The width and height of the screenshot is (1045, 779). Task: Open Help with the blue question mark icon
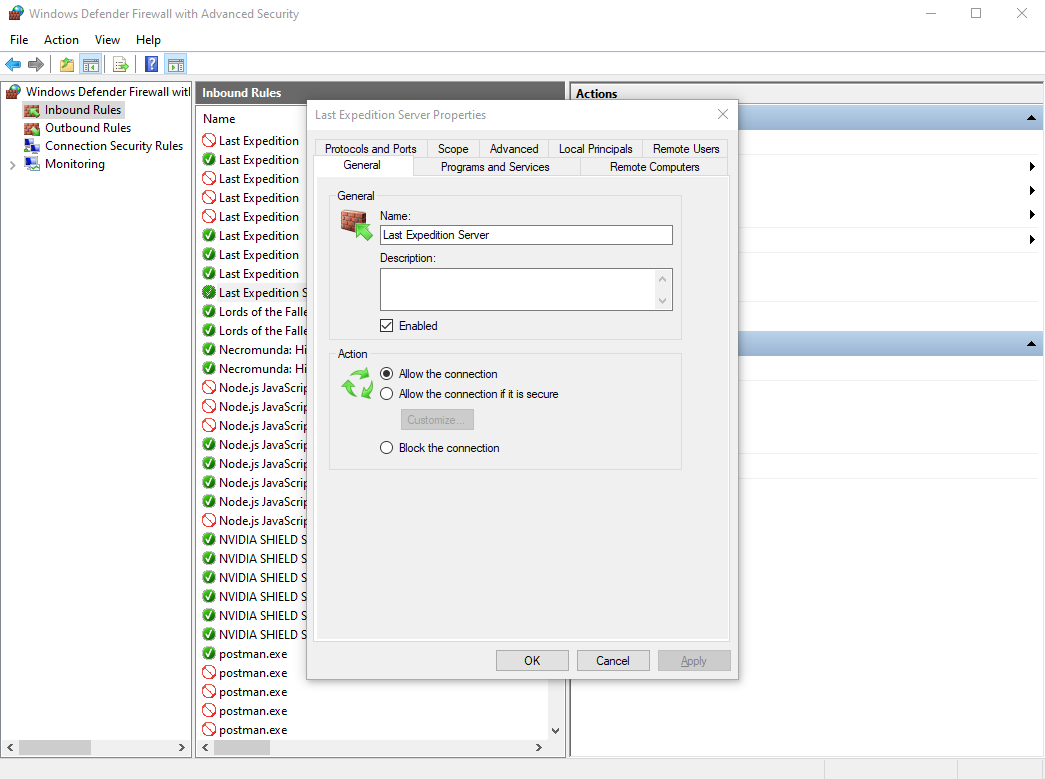[x=152, y=65]
